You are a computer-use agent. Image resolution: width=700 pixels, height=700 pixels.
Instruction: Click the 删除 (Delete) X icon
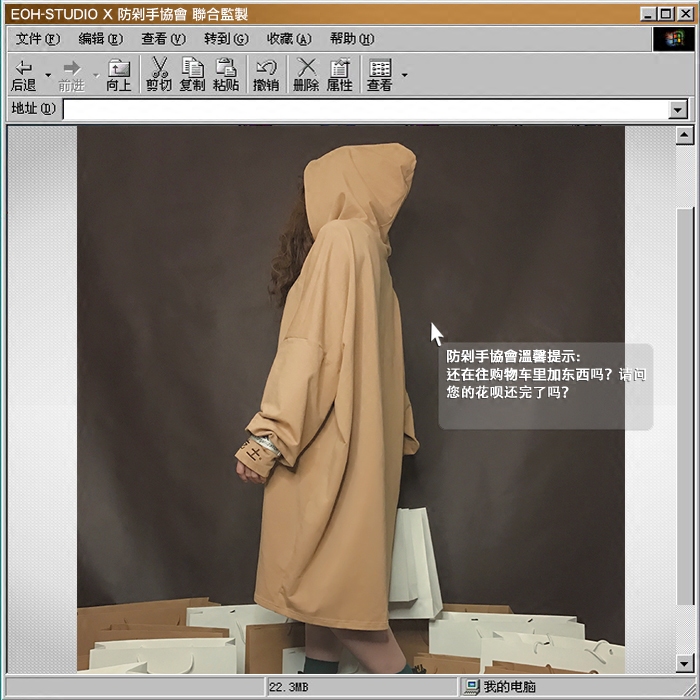pyautogui.click(x=306, y=74)
